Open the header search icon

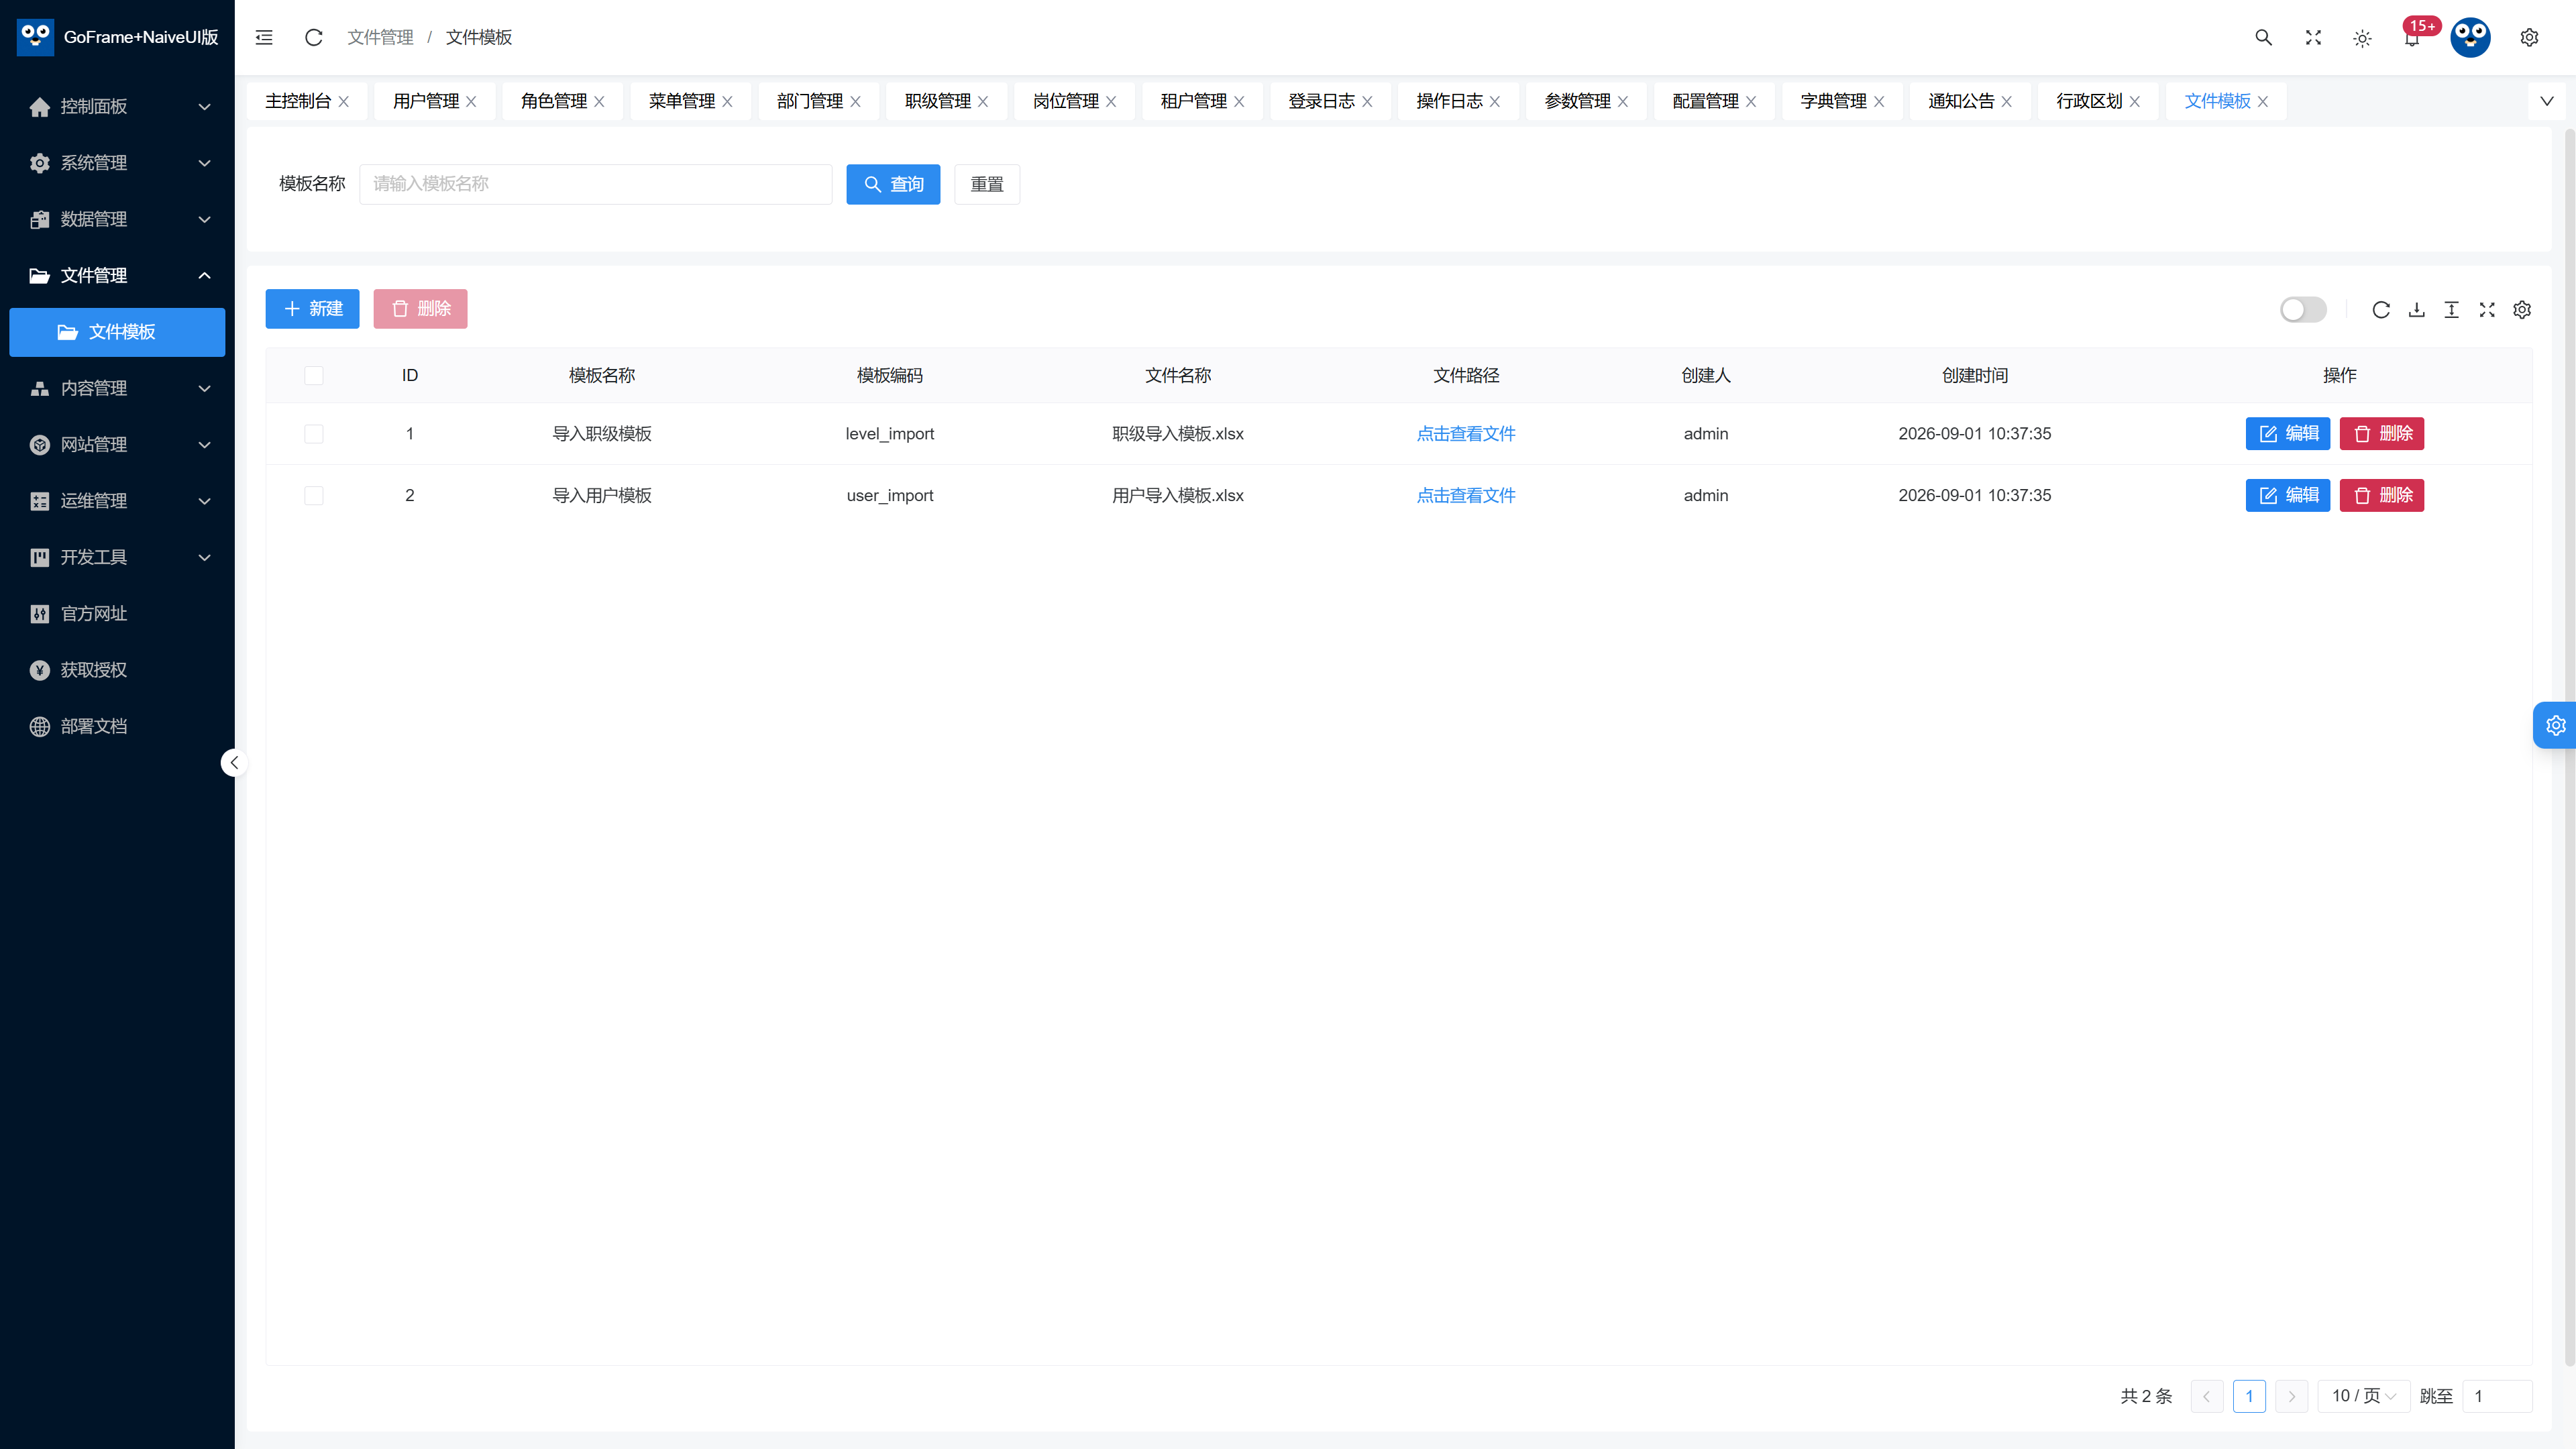(2263, 37)
